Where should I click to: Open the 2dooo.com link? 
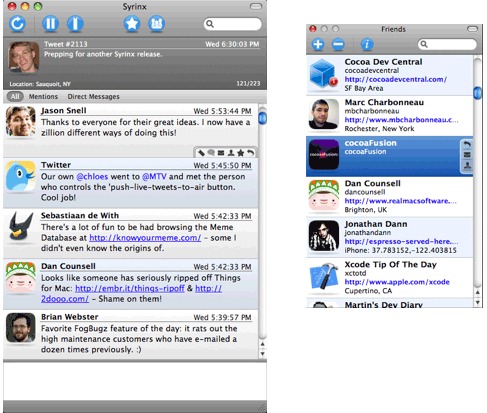click(65, 299)
